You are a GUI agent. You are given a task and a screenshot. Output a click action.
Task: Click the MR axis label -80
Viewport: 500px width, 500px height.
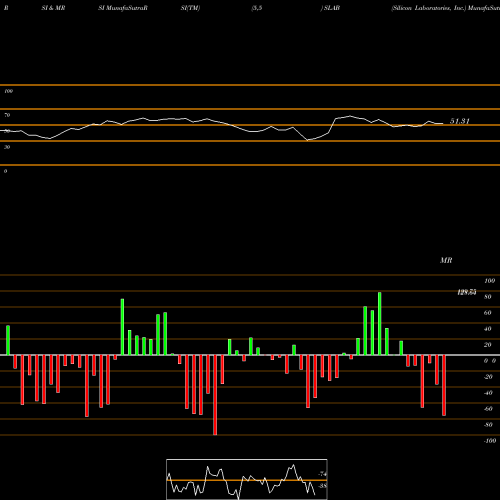[x=488, y=425]
